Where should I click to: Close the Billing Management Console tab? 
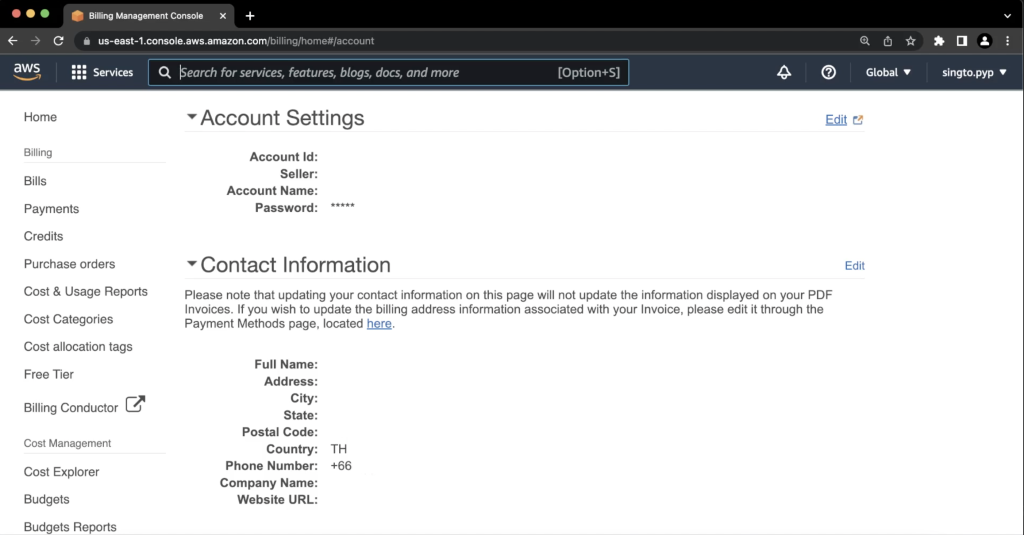click(223, 16)
